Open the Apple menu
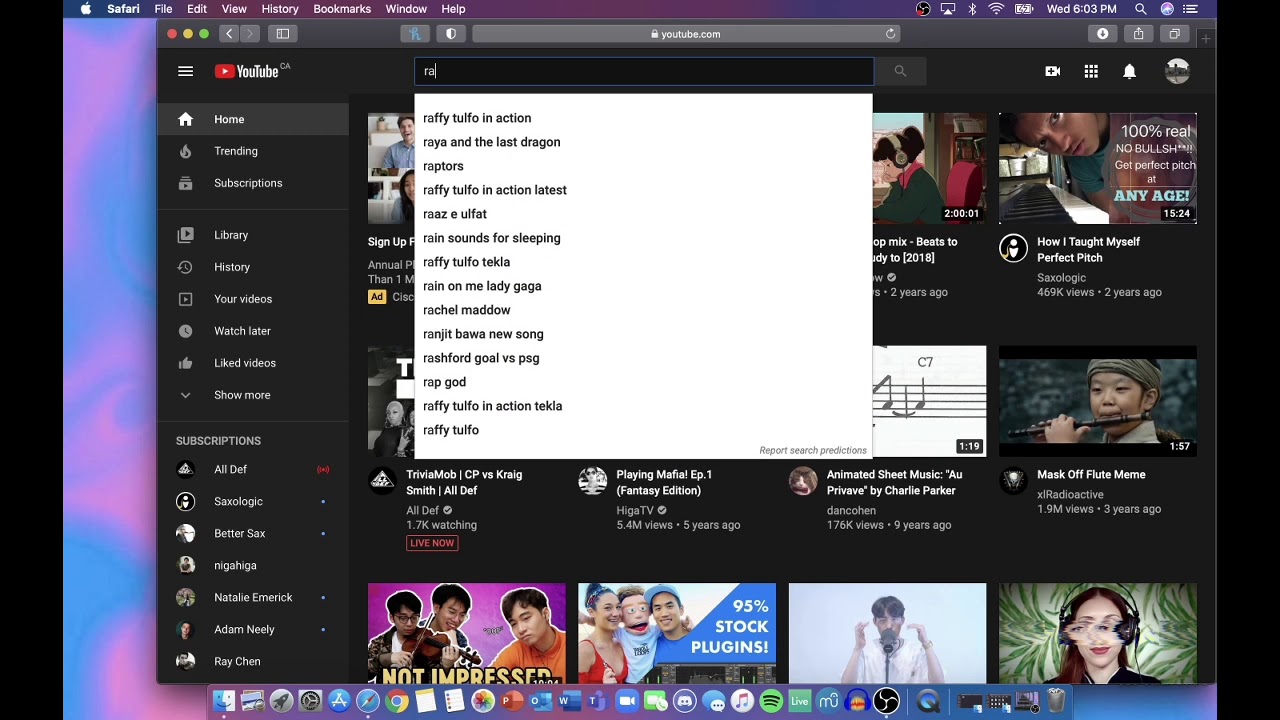The image size is (1280, 720). click(x=85, y=9)
